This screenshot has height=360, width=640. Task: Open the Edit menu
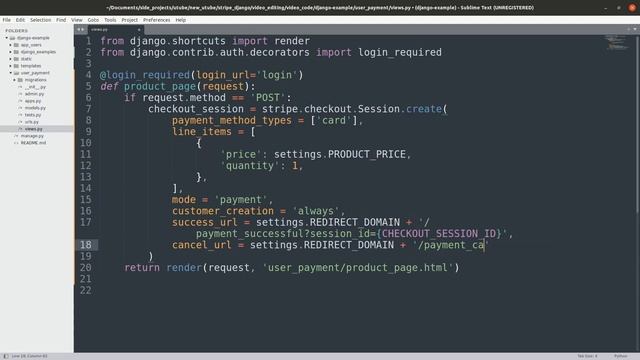click(x=20, y=20)
